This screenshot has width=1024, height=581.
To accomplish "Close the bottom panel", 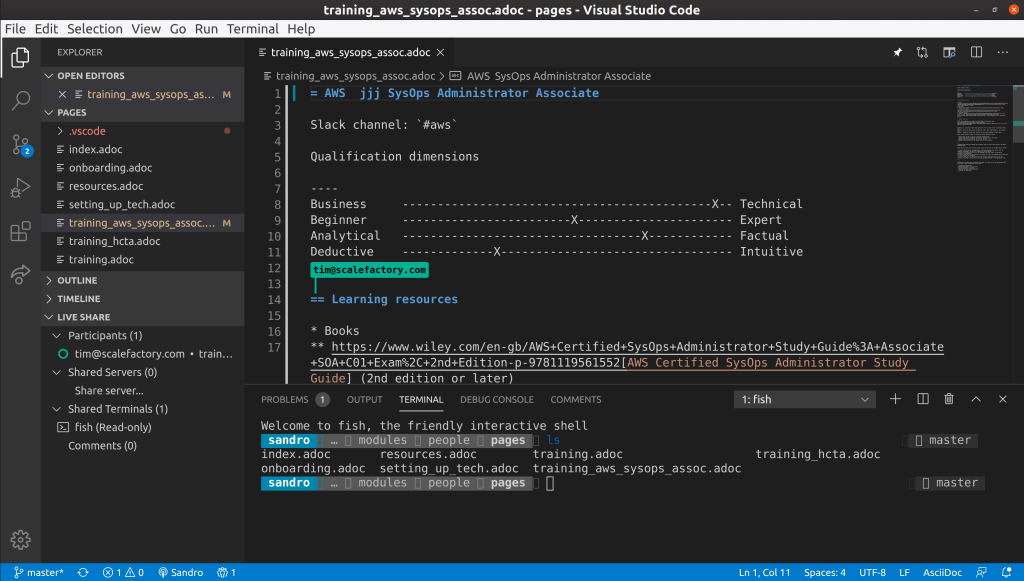I will coord(1002,399).
